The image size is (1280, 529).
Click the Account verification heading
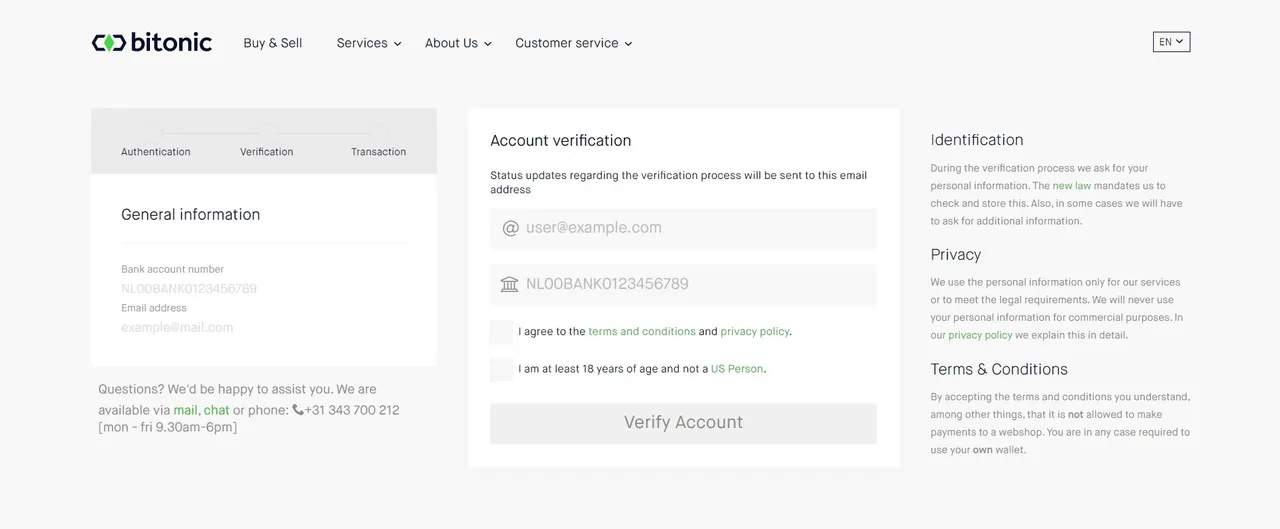[561, 140]
